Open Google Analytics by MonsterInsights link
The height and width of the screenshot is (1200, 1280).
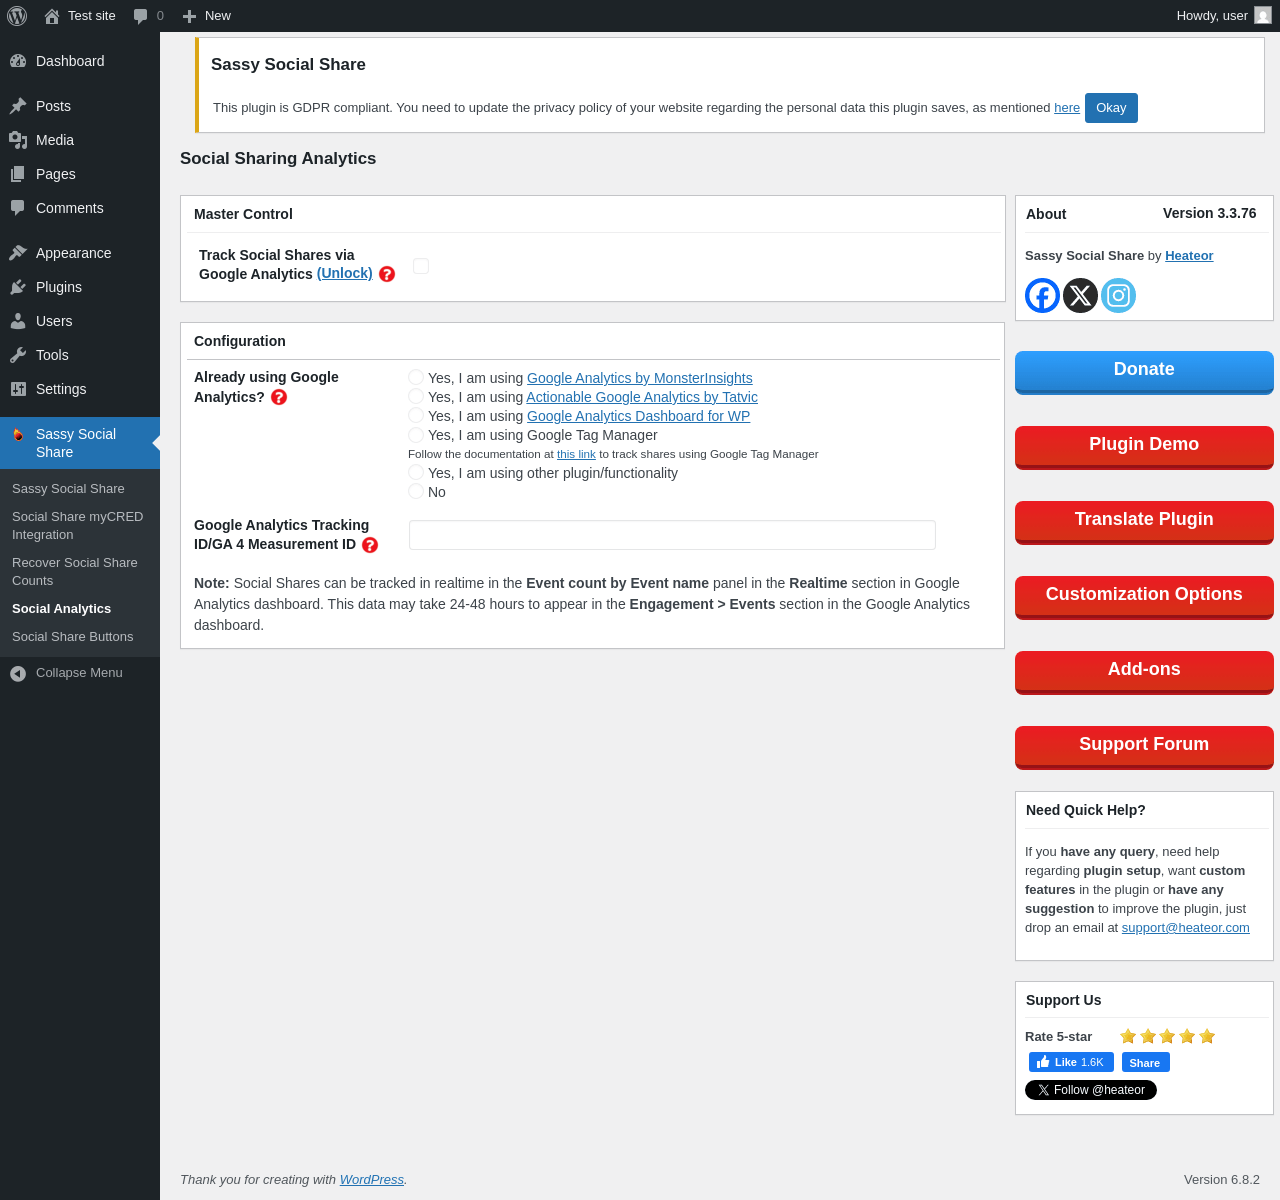pyautogui.click(x=640, y=378)
